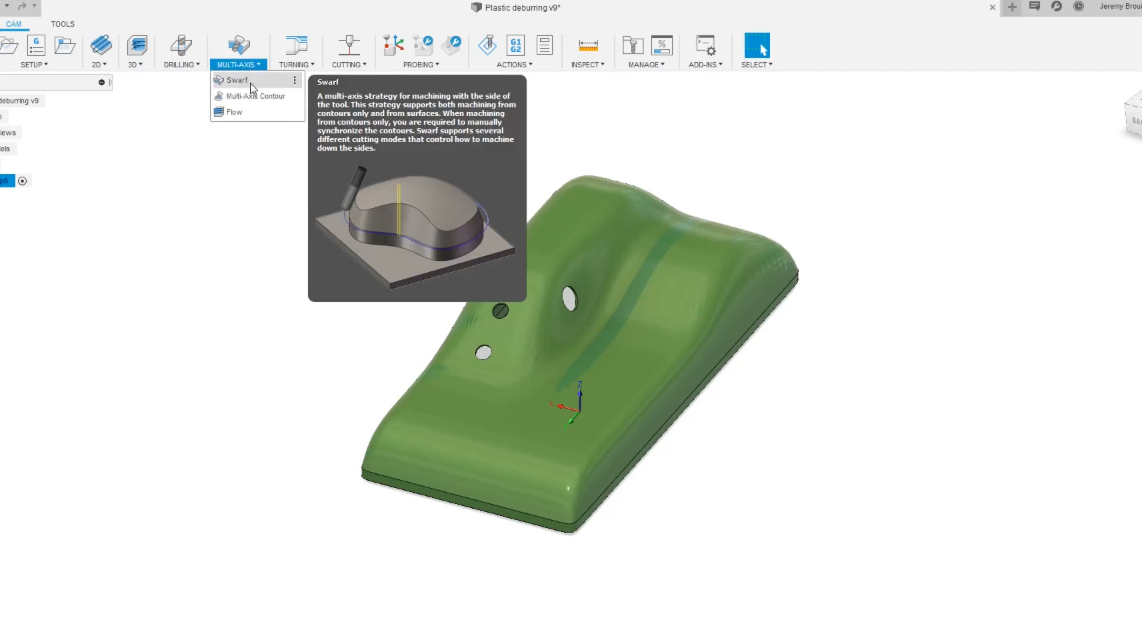The image size is (1142, 625).
Task: Pick Flow from the Multi-Axis menu
Action: [x=234, y=112]
